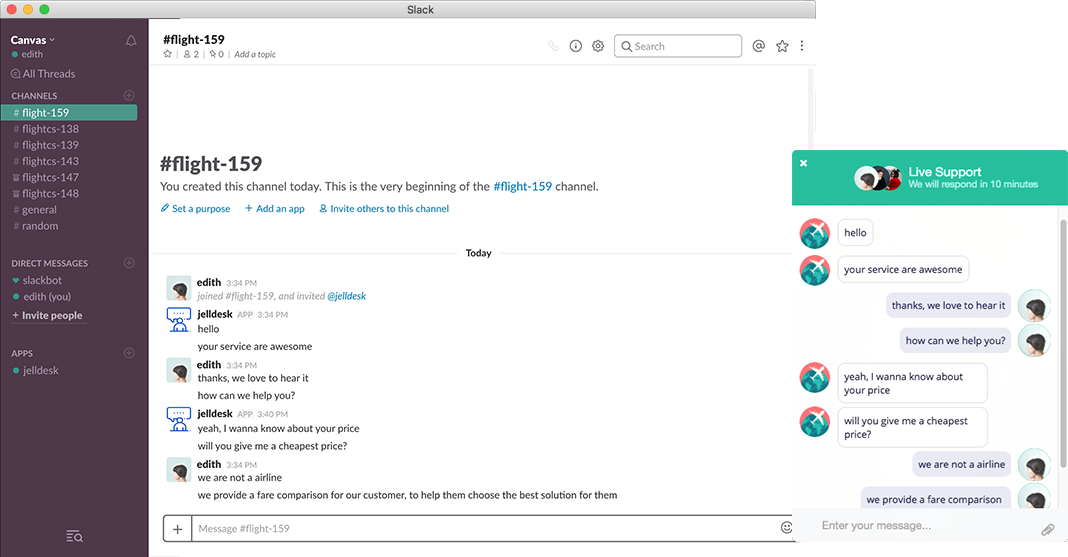Add an app via Apps plus icon

click(x=129, y=353)
